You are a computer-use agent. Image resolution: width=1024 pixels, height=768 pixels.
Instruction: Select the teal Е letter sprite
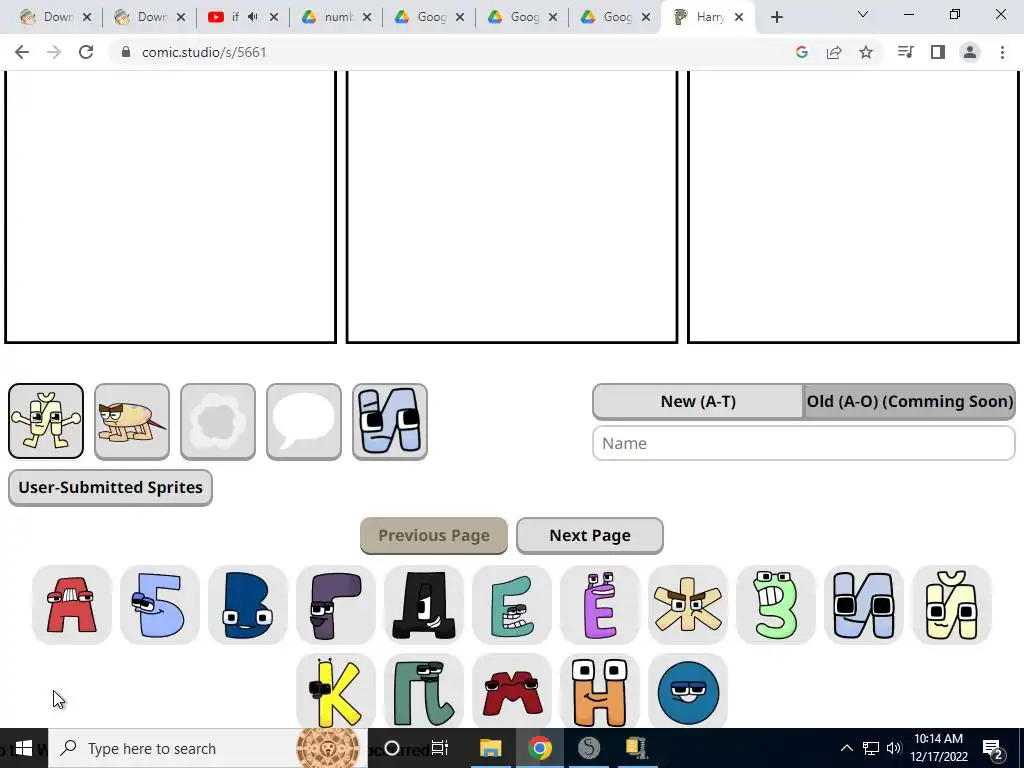click(x=512, y=605)
